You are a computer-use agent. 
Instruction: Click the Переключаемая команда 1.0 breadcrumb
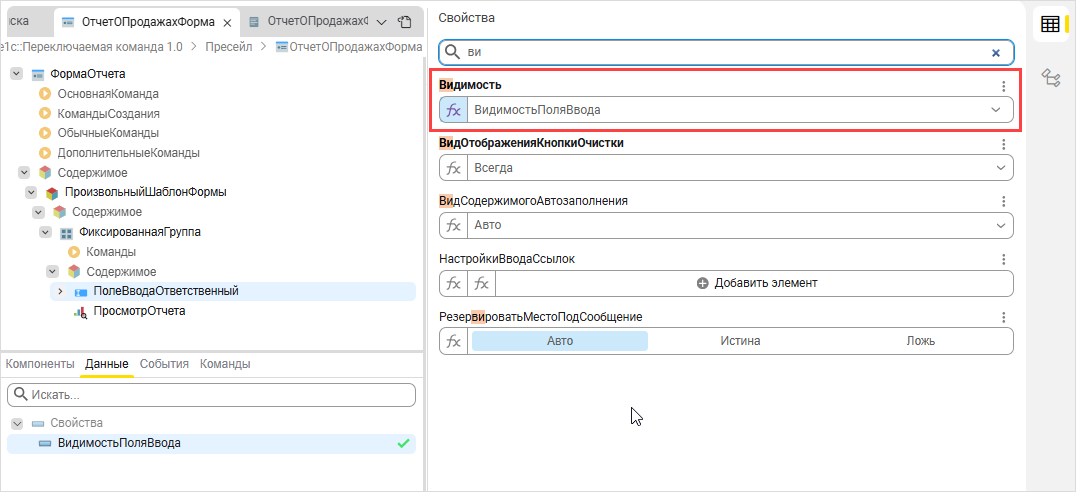[x=91, y=47]
